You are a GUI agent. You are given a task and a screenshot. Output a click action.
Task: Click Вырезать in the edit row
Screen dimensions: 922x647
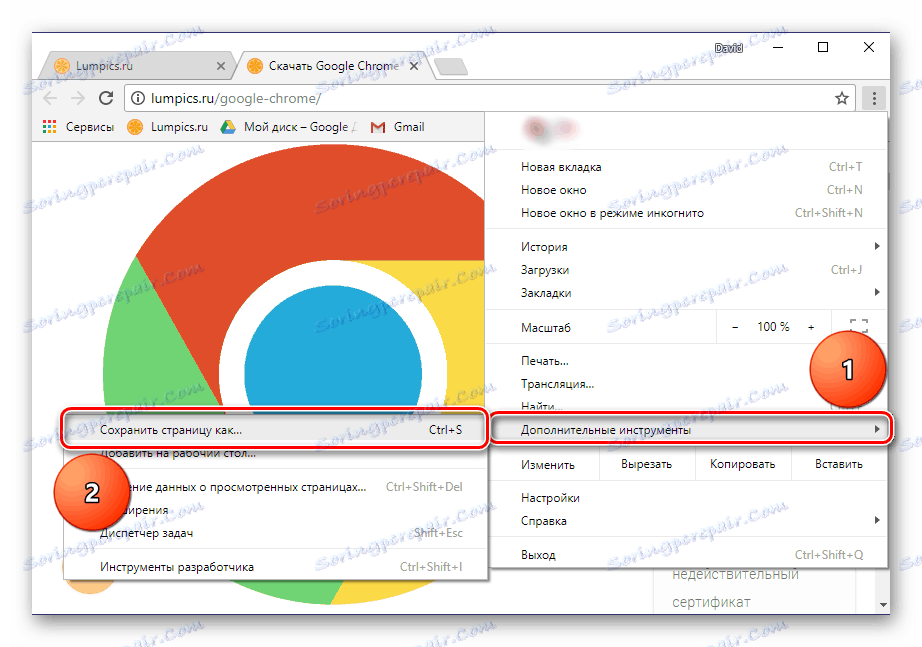click(647, 464)
